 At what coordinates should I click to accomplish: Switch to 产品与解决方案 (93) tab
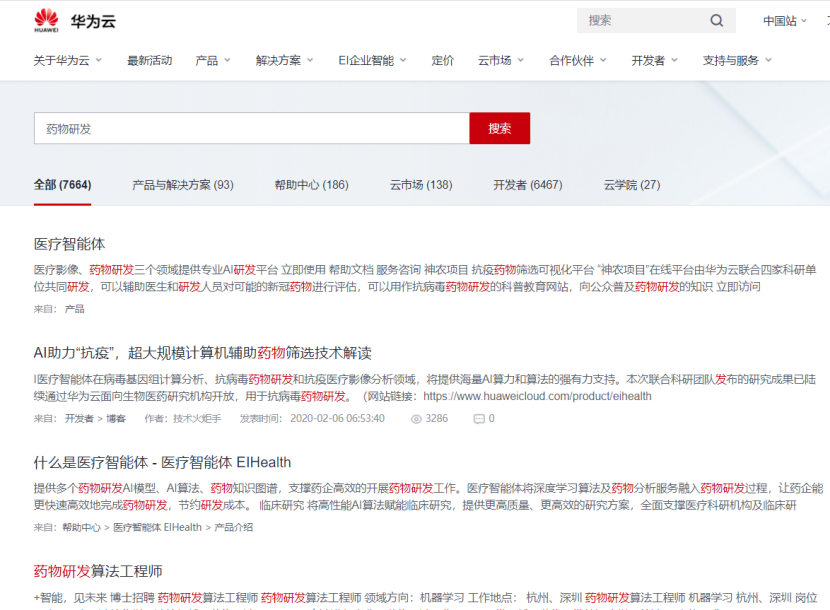183,185
